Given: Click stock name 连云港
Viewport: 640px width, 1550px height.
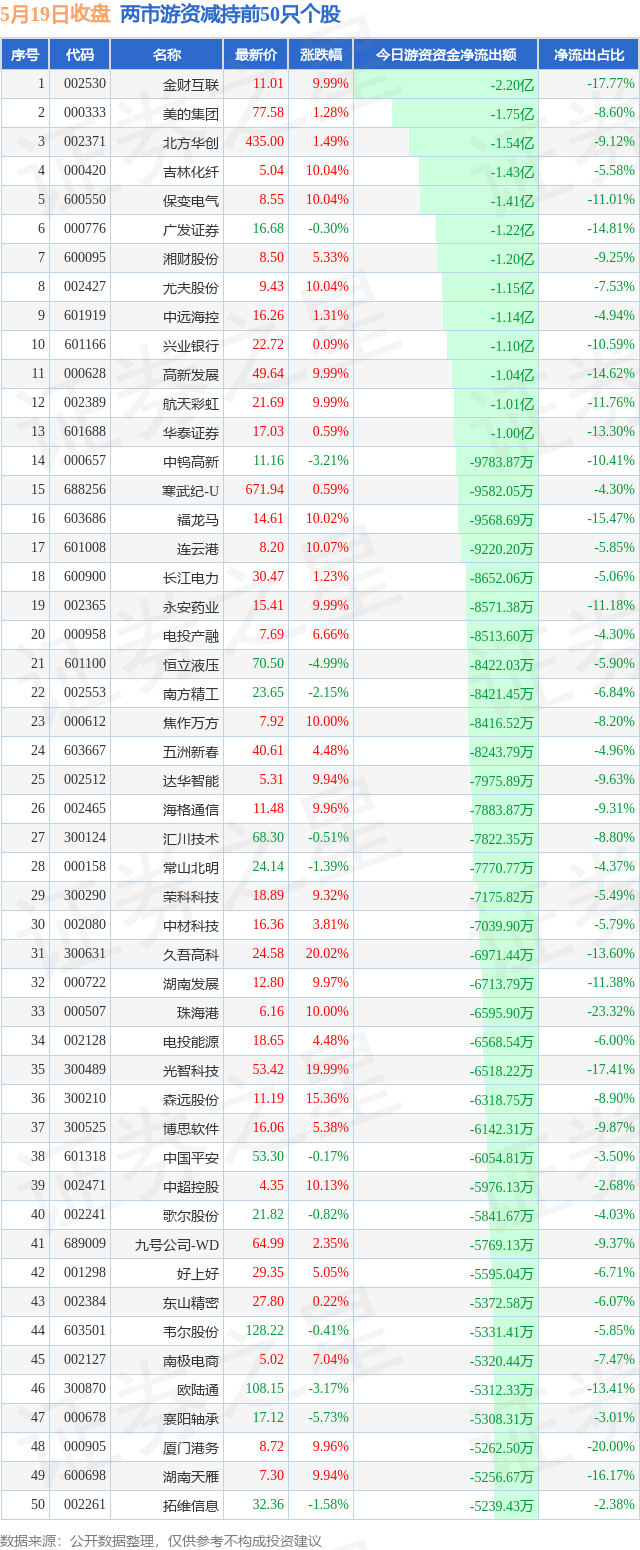Looking at the screenshot, I should pos(199,548).
